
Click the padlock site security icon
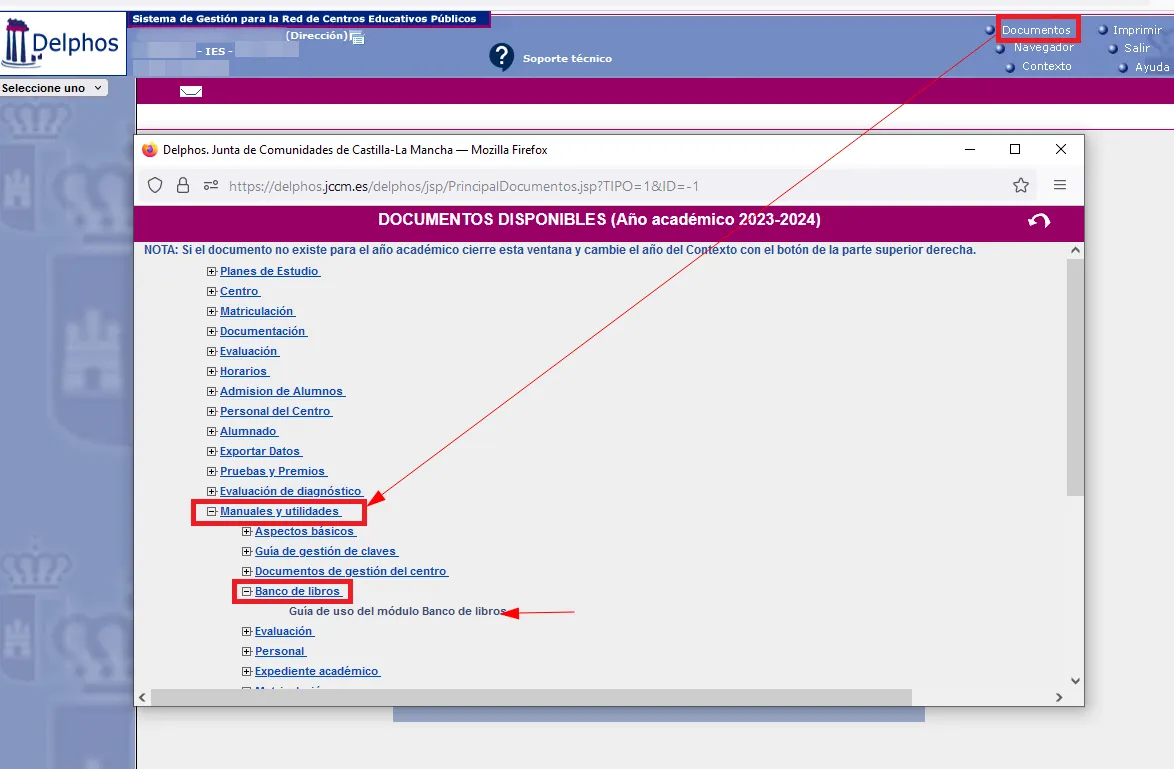tap(182, 185)
